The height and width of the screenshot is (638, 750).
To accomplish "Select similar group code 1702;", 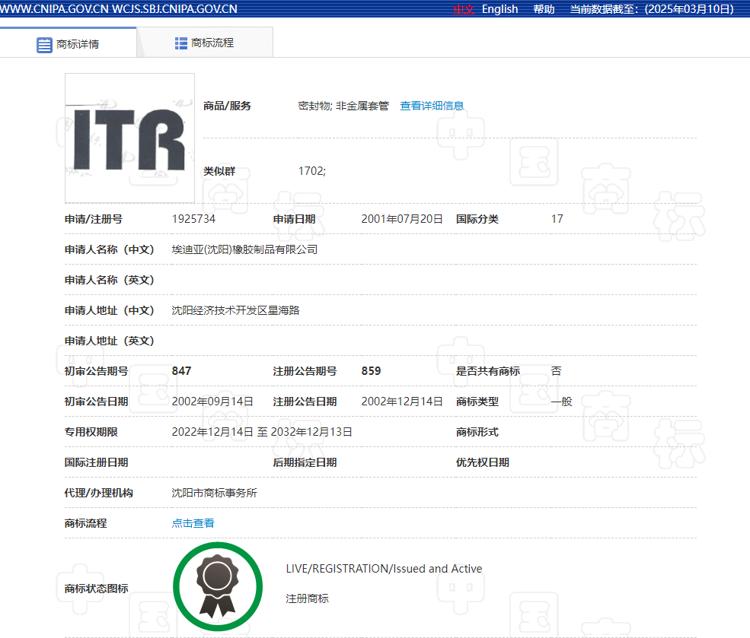I will coord(312,171).
